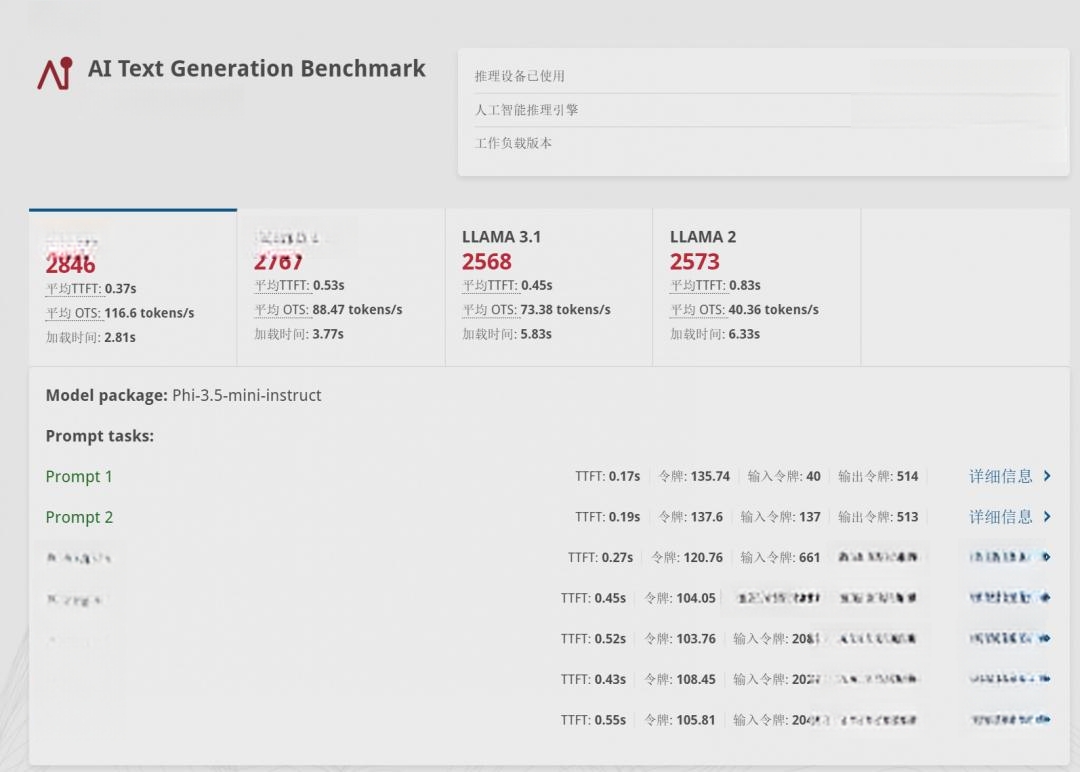The width and height of the screenshot is (1080, 772).
Task: Click the 令牌: 120.76 value
Action: coord(687,558)
